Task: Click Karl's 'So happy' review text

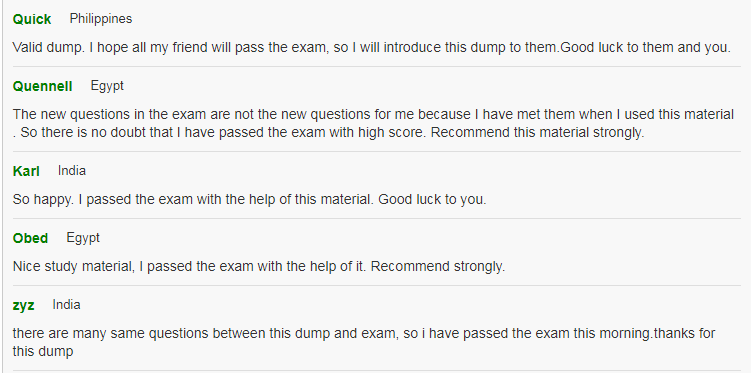Action: [250, 199]
